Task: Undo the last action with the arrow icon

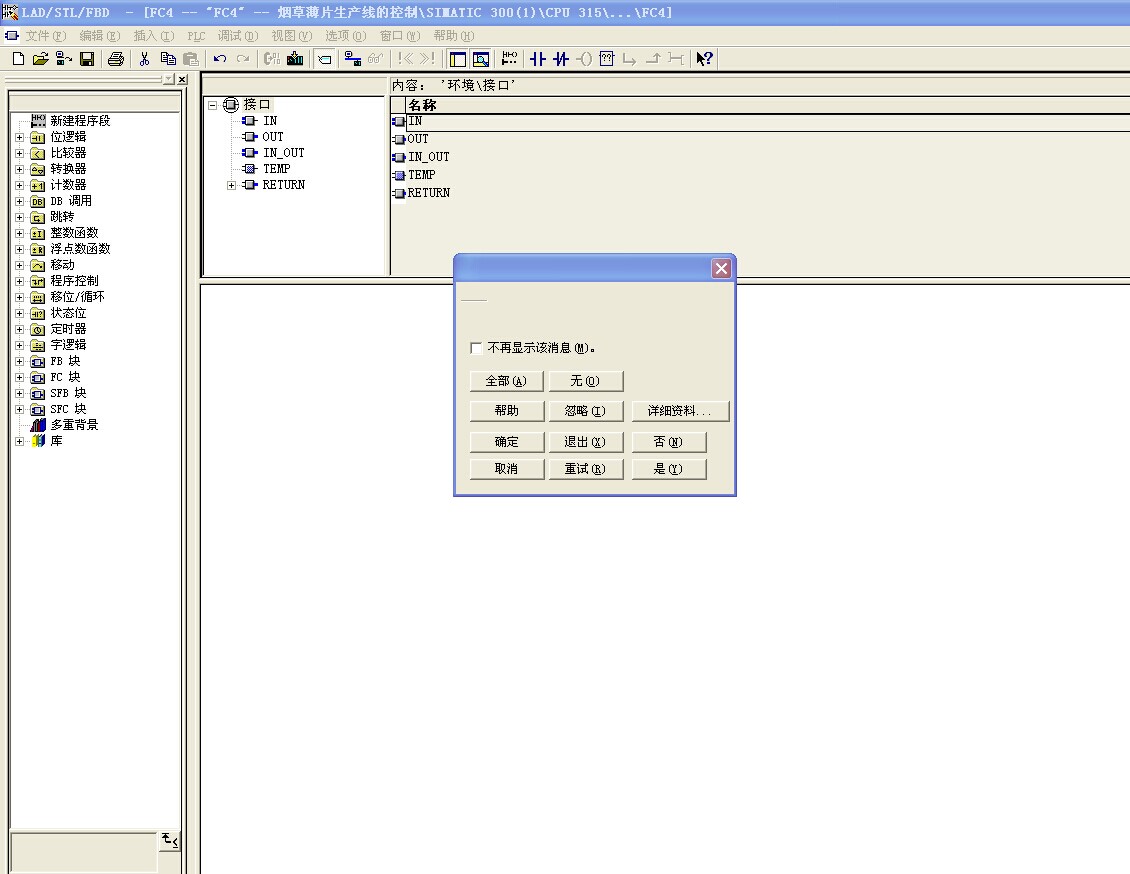Action: (220, 59)
